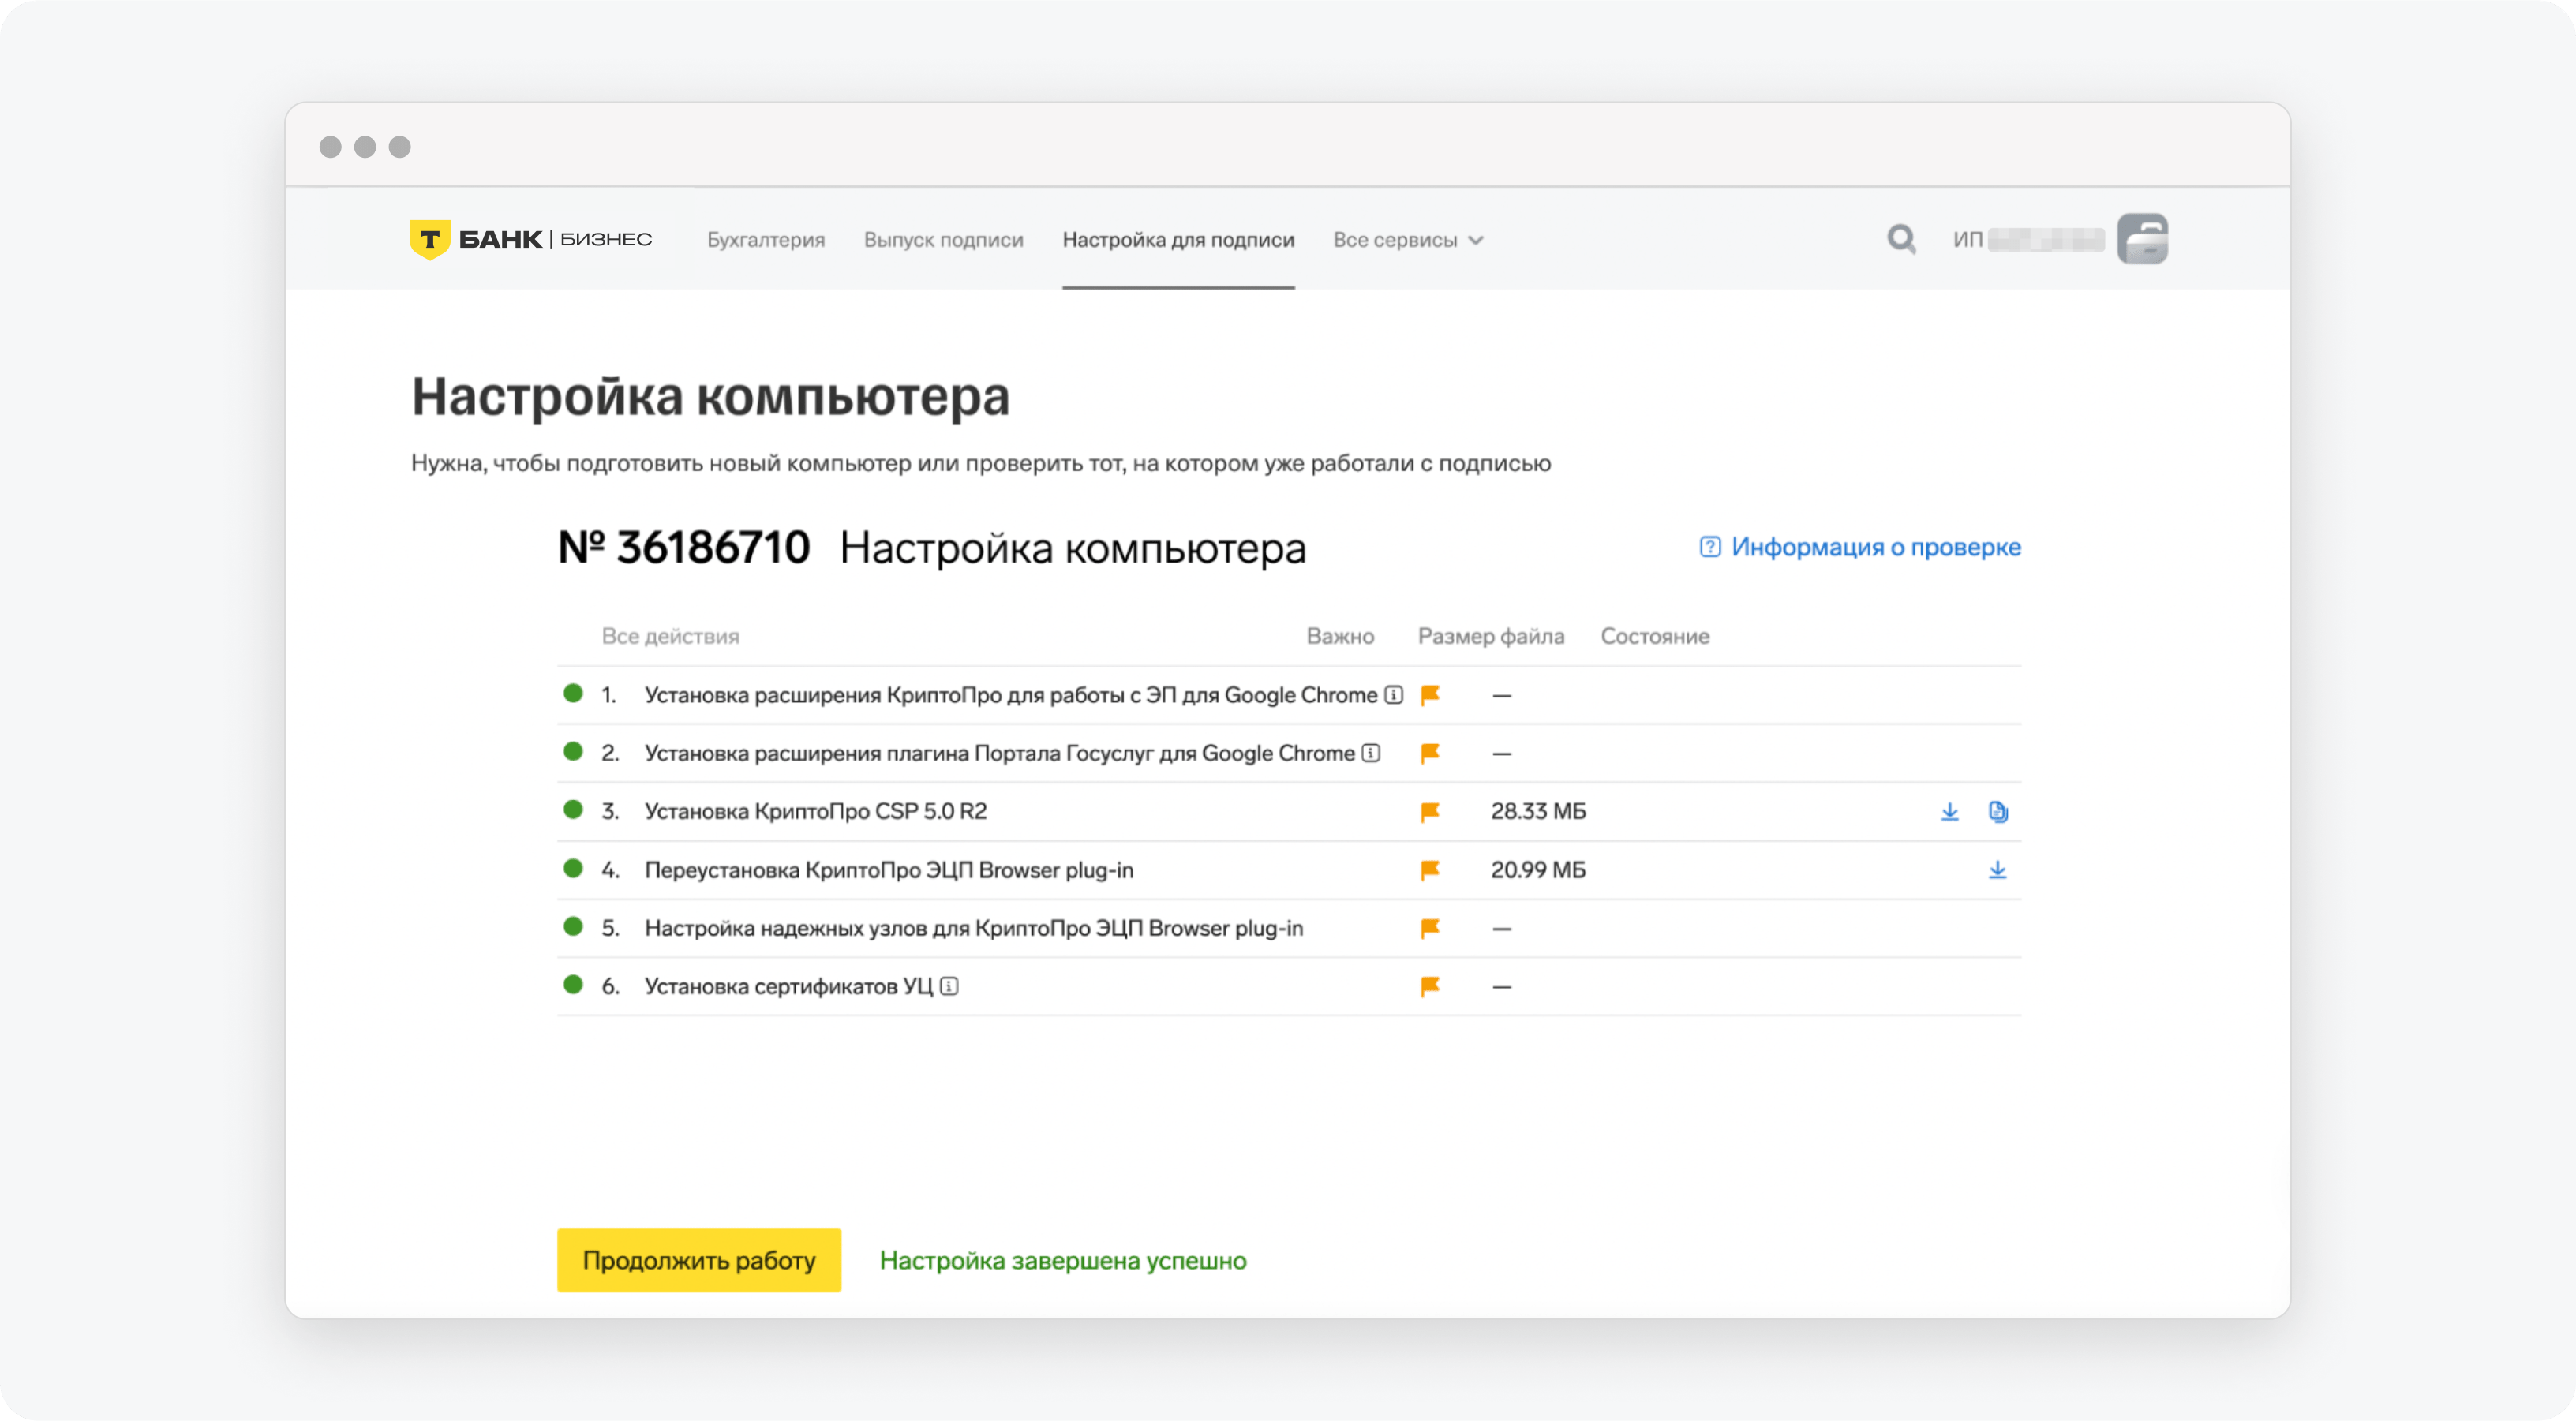Click the green status dot of step 1
Viewport: 2576px width, 1421px height.
pyautogui.click(x=573, y=693)
